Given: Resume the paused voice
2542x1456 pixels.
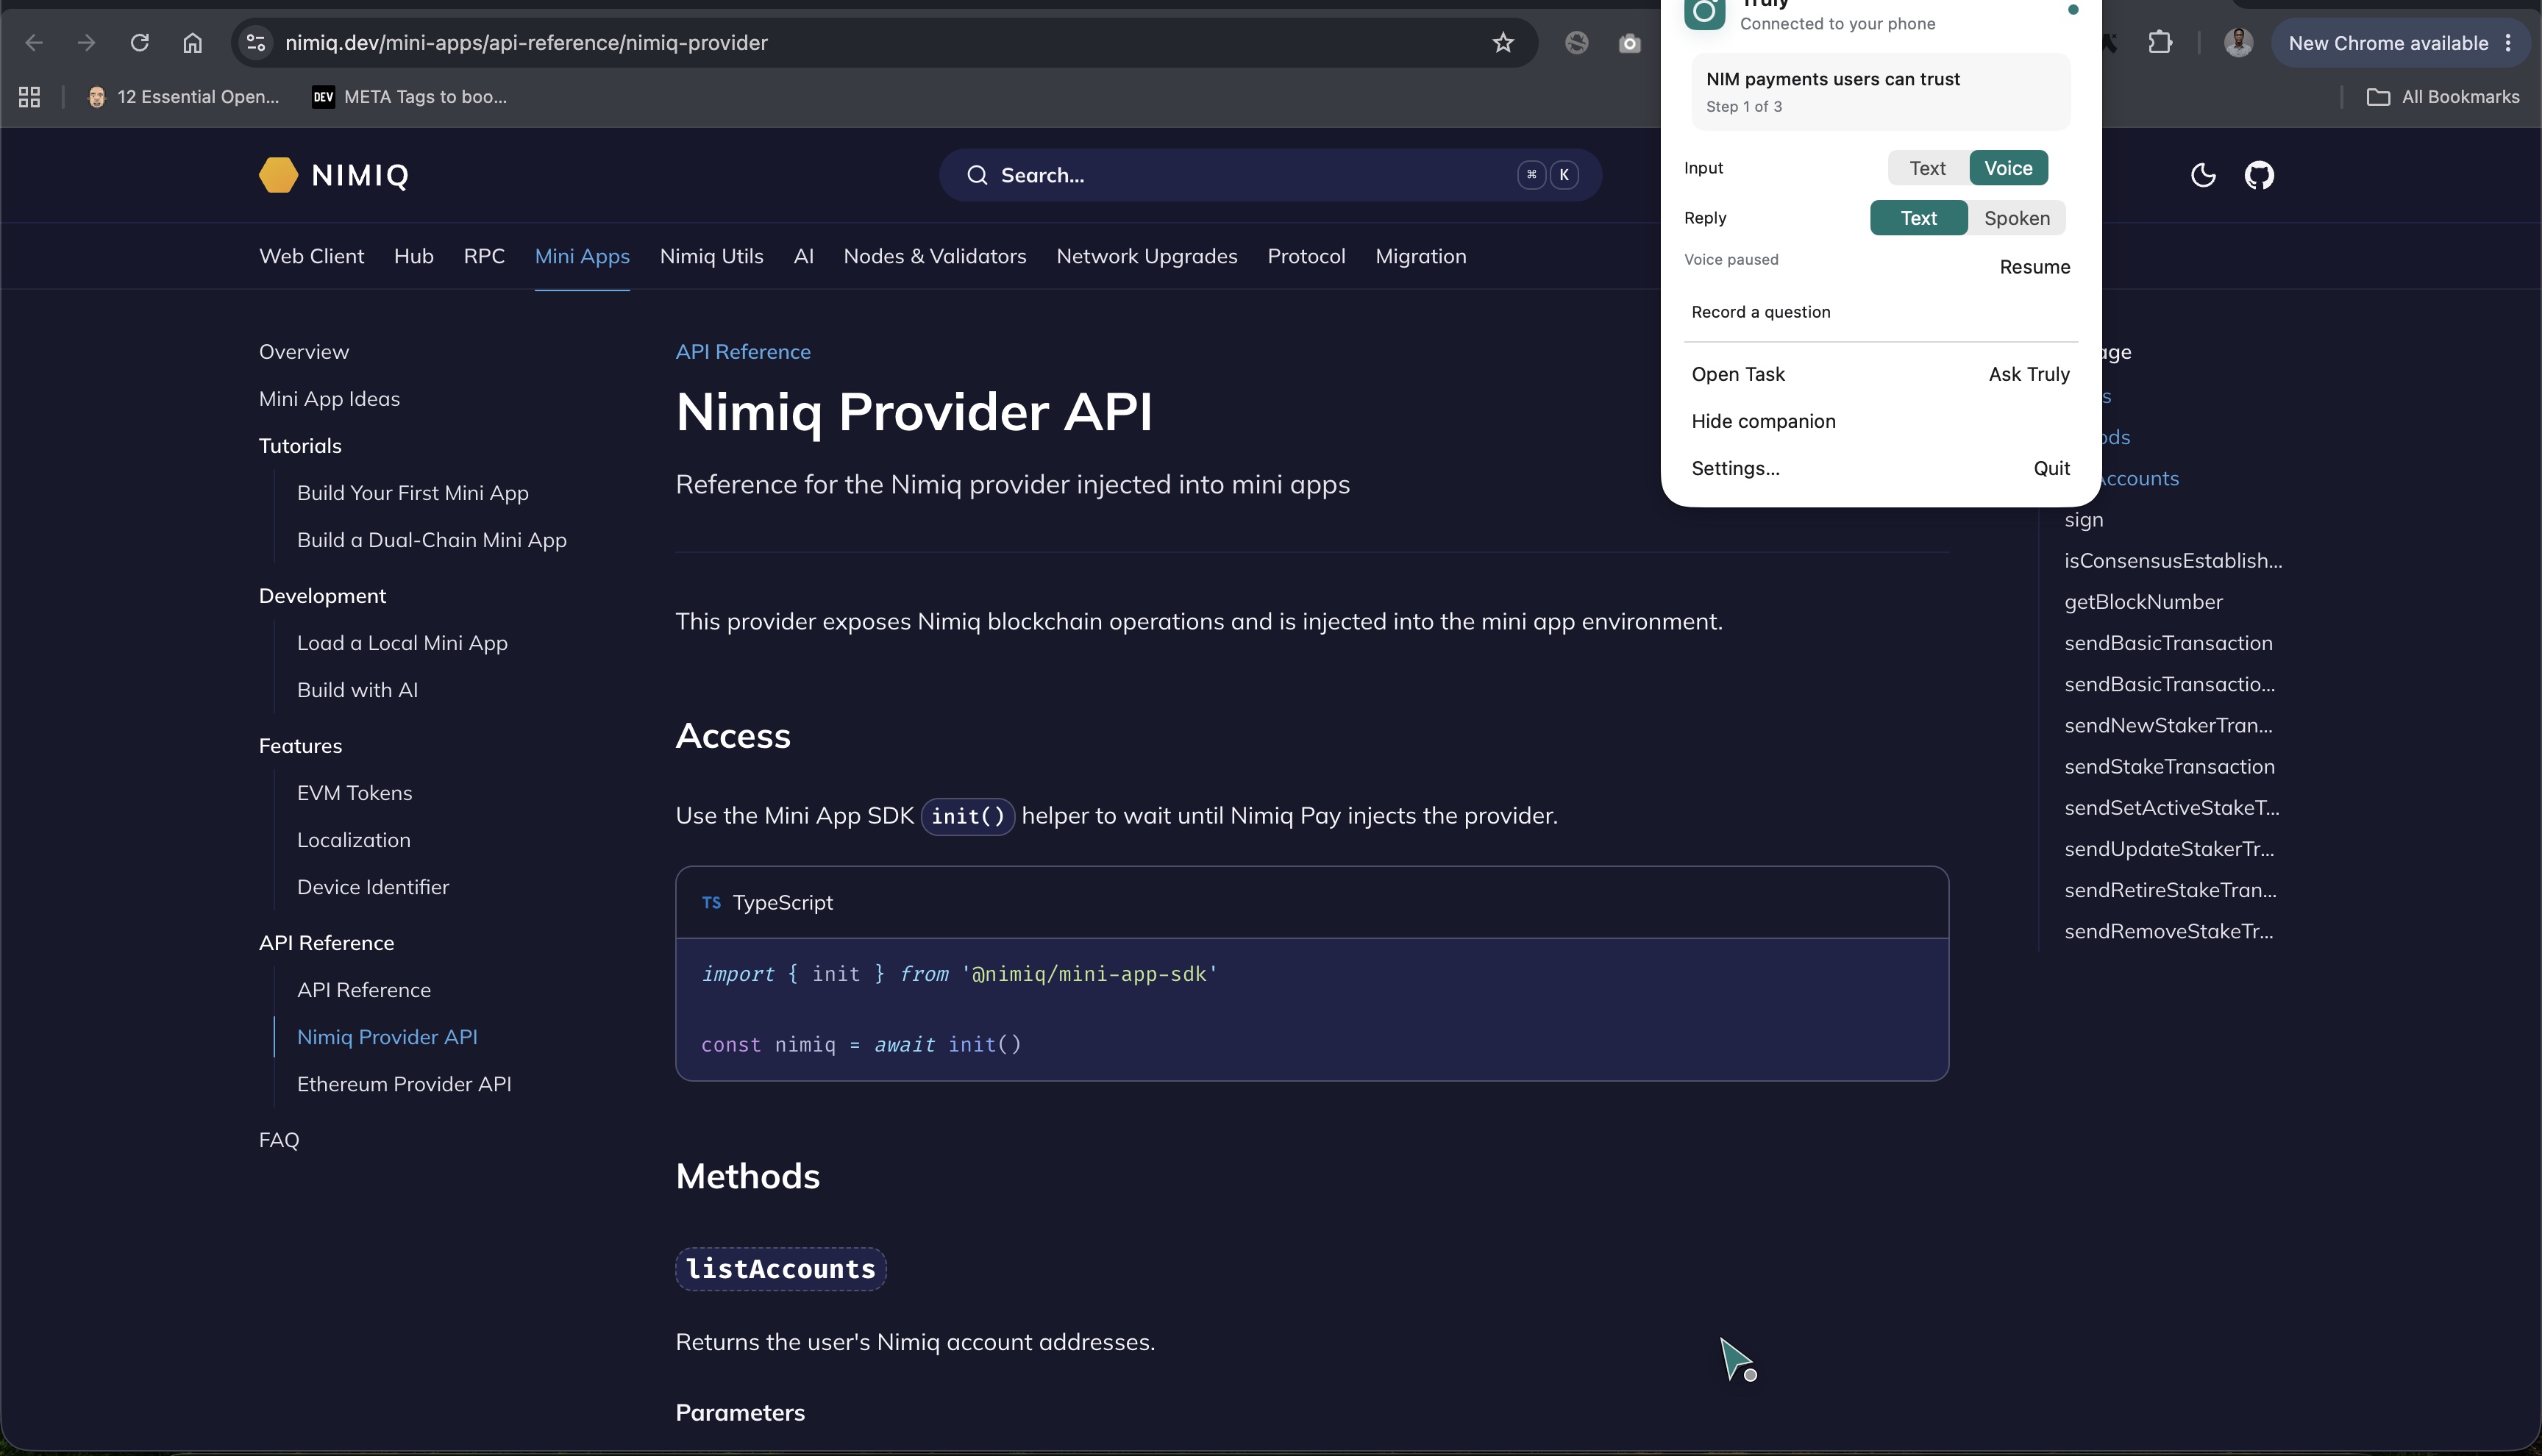Looking at the screenshot, I should coord(2034,267).
